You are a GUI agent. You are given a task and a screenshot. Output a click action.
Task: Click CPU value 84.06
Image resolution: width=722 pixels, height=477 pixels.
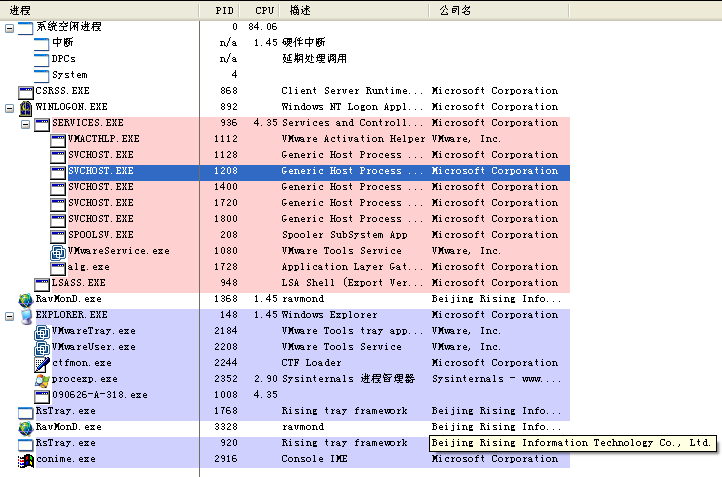[x=262, y=27]
